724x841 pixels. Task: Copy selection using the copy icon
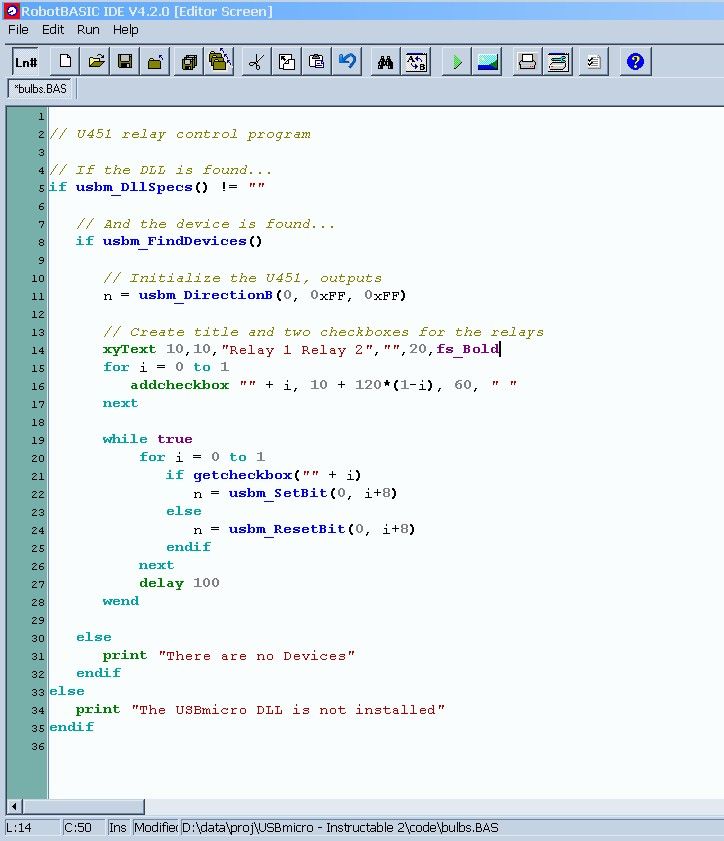(287, 62)
